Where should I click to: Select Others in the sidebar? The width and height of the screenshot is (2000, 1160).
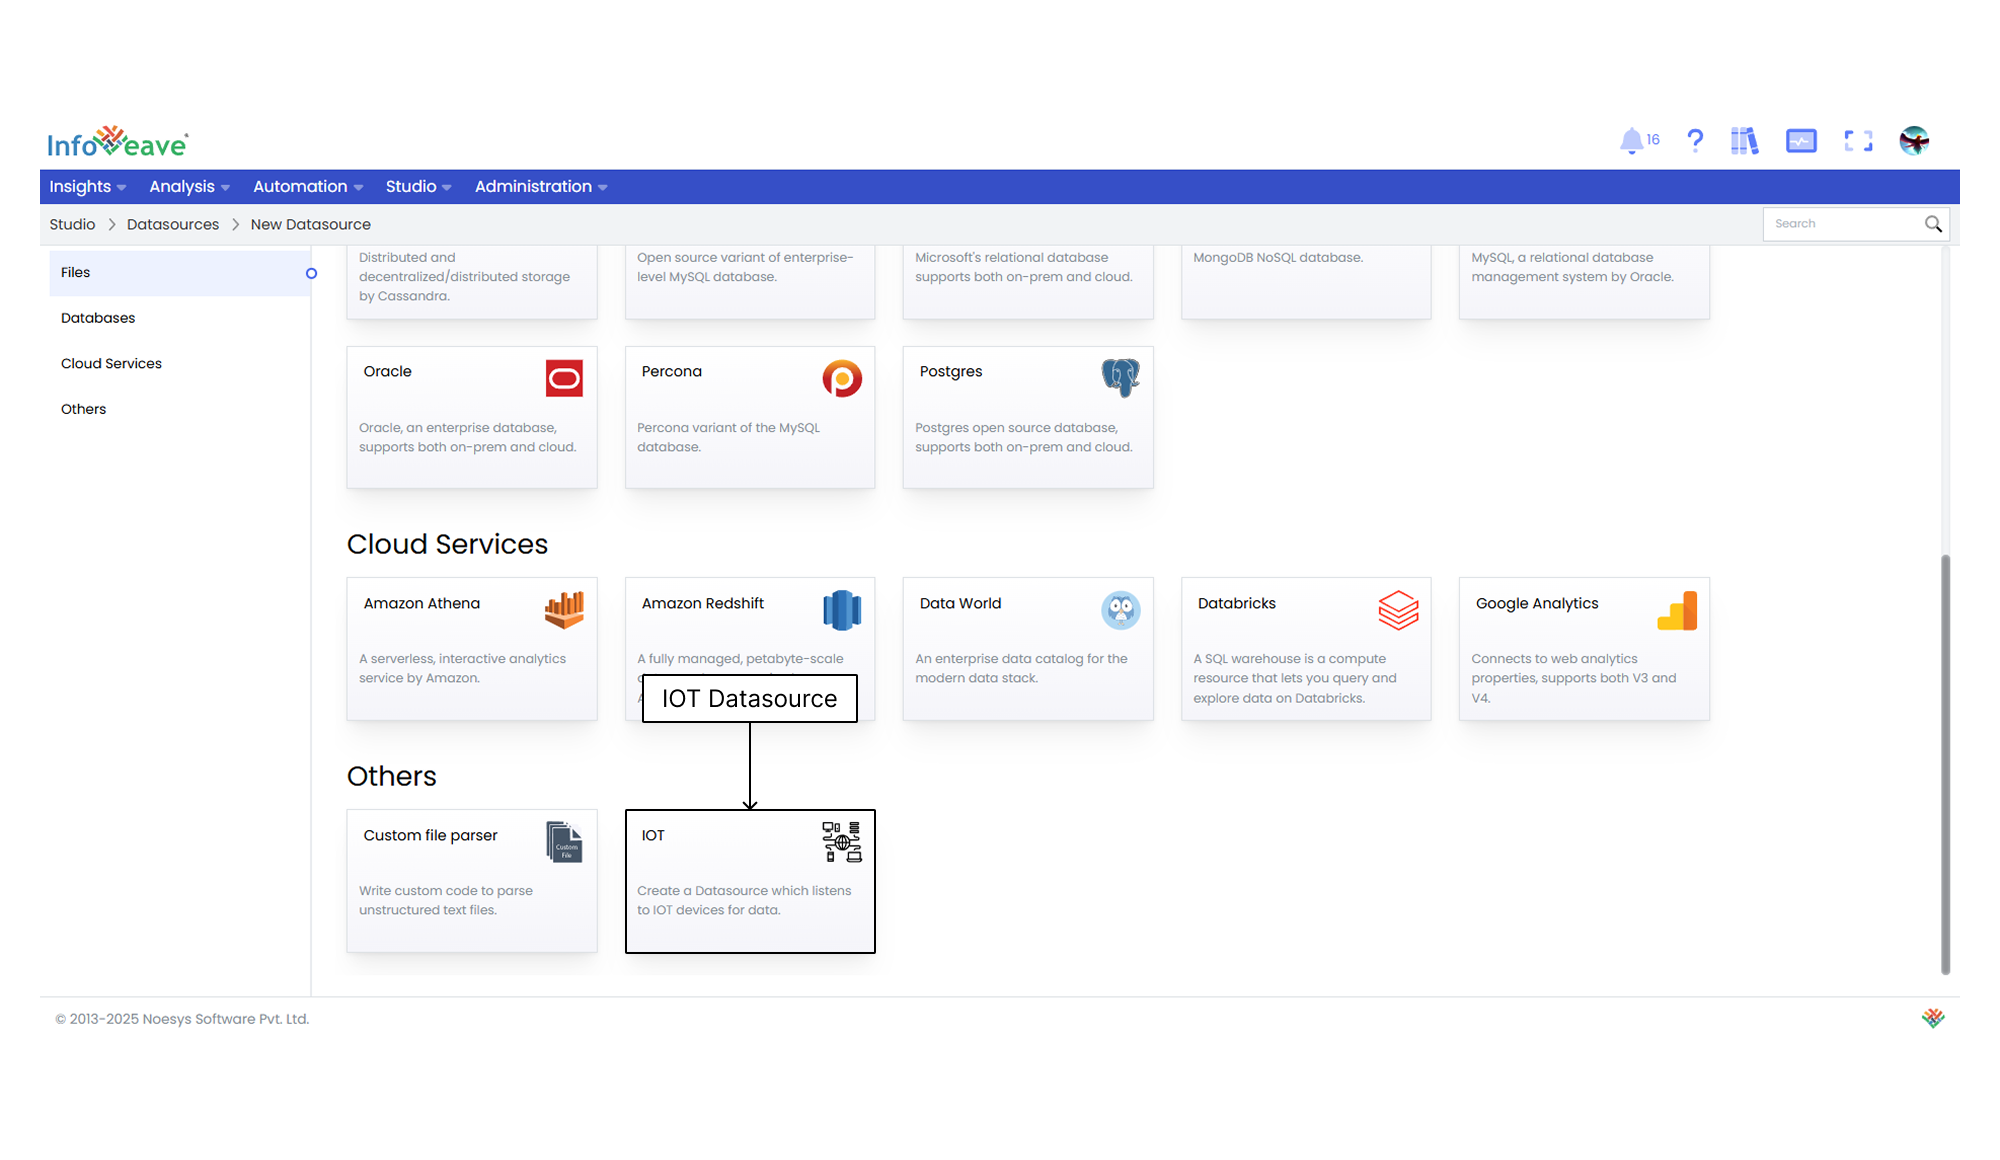tap(180, 409)
